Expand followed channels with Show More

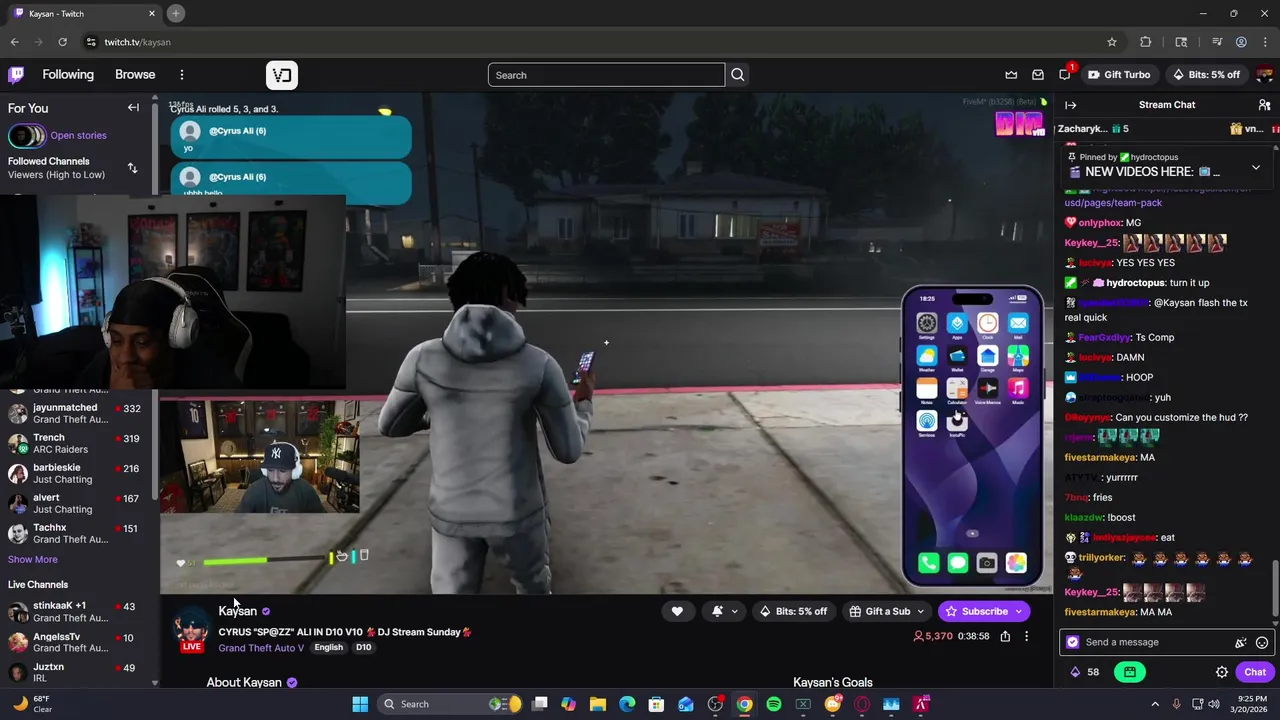pyautogui.click(x=33, y=560)
